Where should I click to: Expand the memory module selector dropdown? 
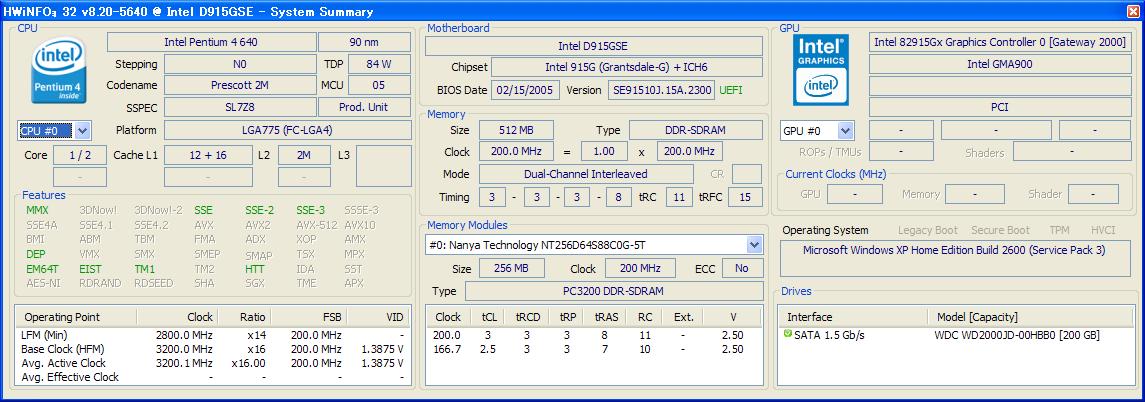(x=754, y=245)
